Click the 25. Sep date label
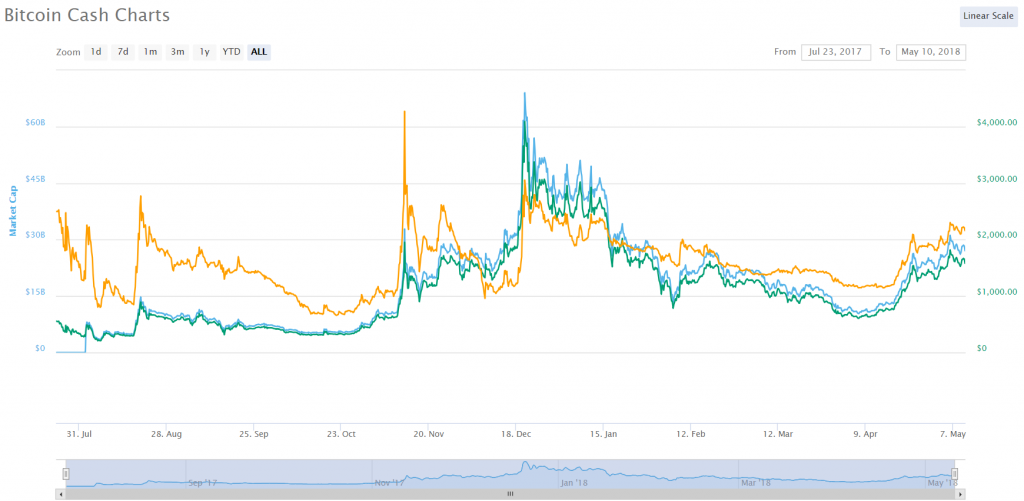This screenshot has width=1024, height=501. tap(253, 434)
